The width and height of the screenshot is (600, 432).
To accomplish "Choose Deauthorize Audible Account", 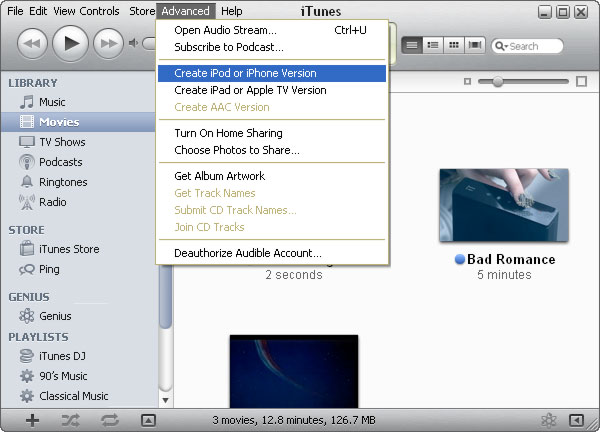I will tap(272, 253).
